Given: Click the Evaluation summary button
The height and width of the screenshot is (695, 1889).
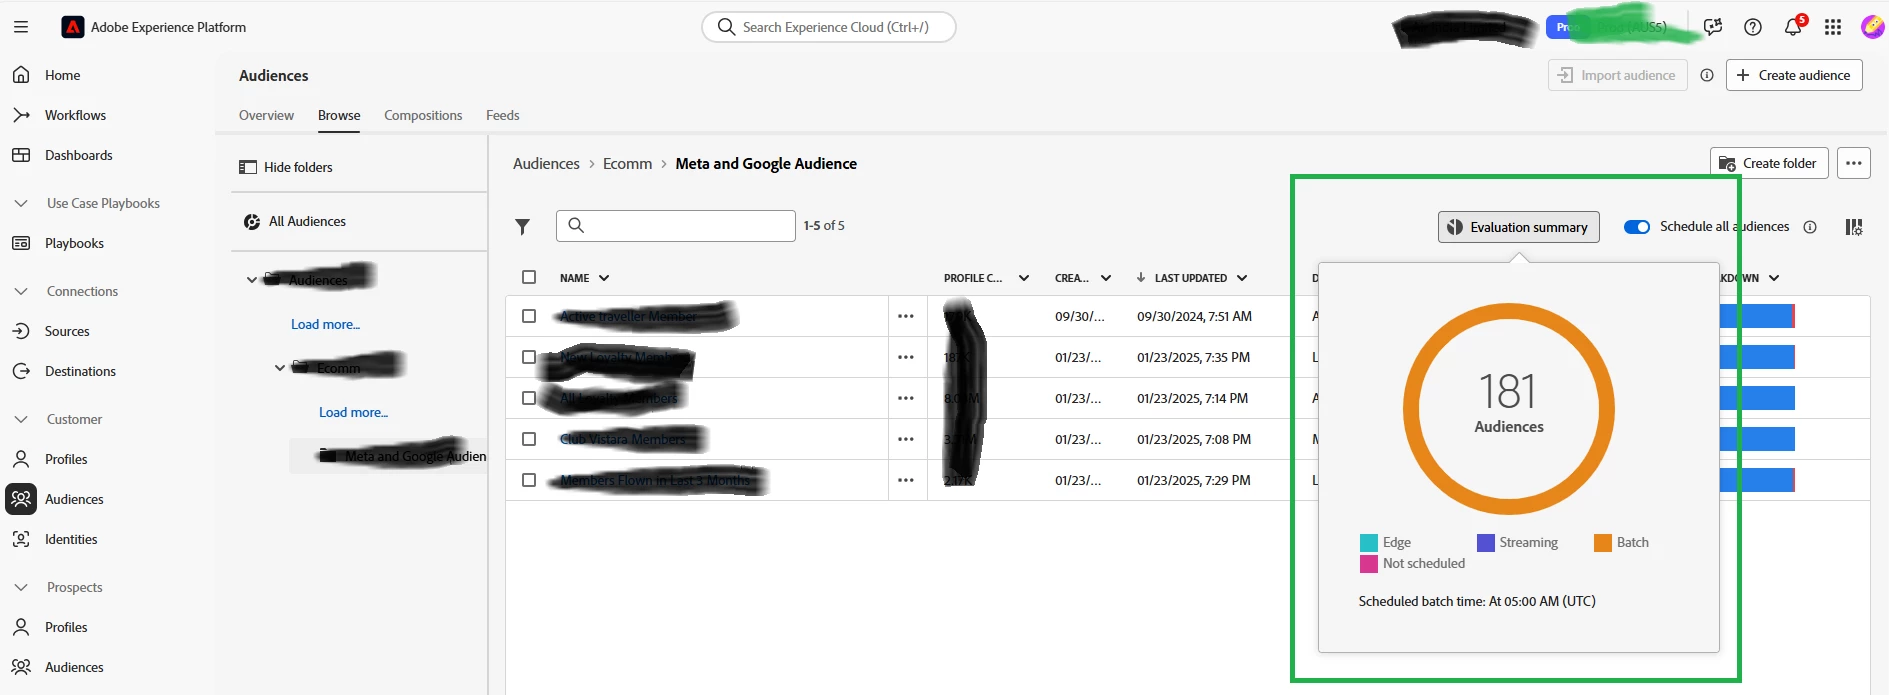Looking at the screenshot, I should click(1519, 227).
